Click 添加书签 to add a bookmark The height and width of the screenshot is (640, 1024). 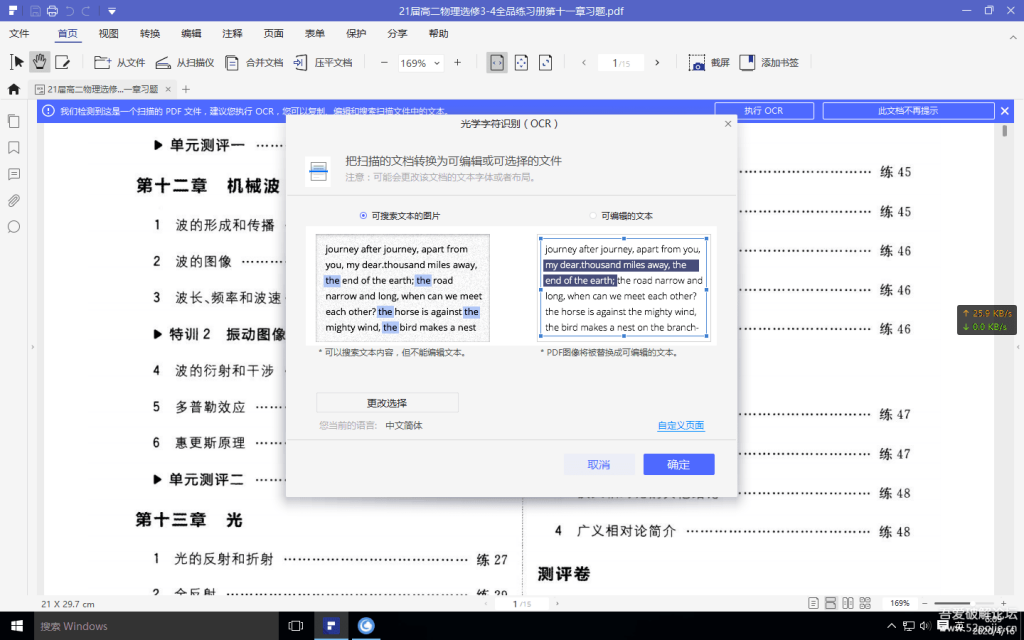769,63
